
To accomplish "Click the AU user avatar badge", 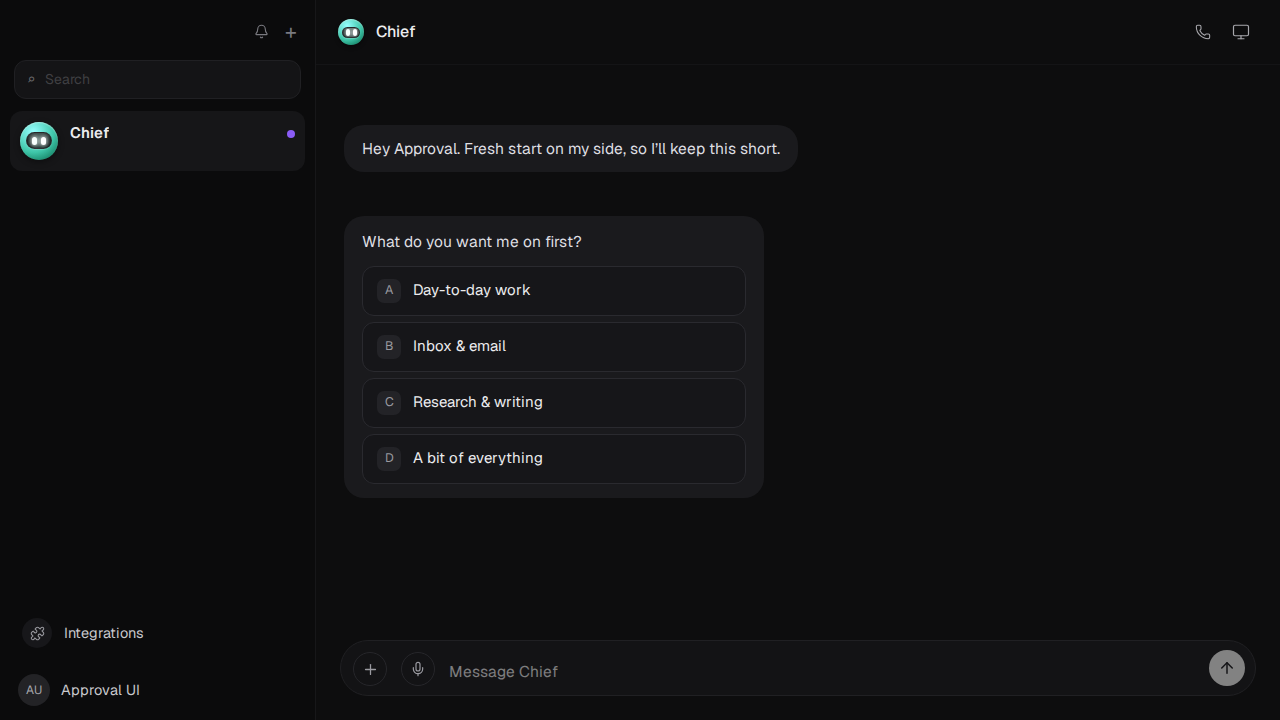I will [x=34, y=690].
